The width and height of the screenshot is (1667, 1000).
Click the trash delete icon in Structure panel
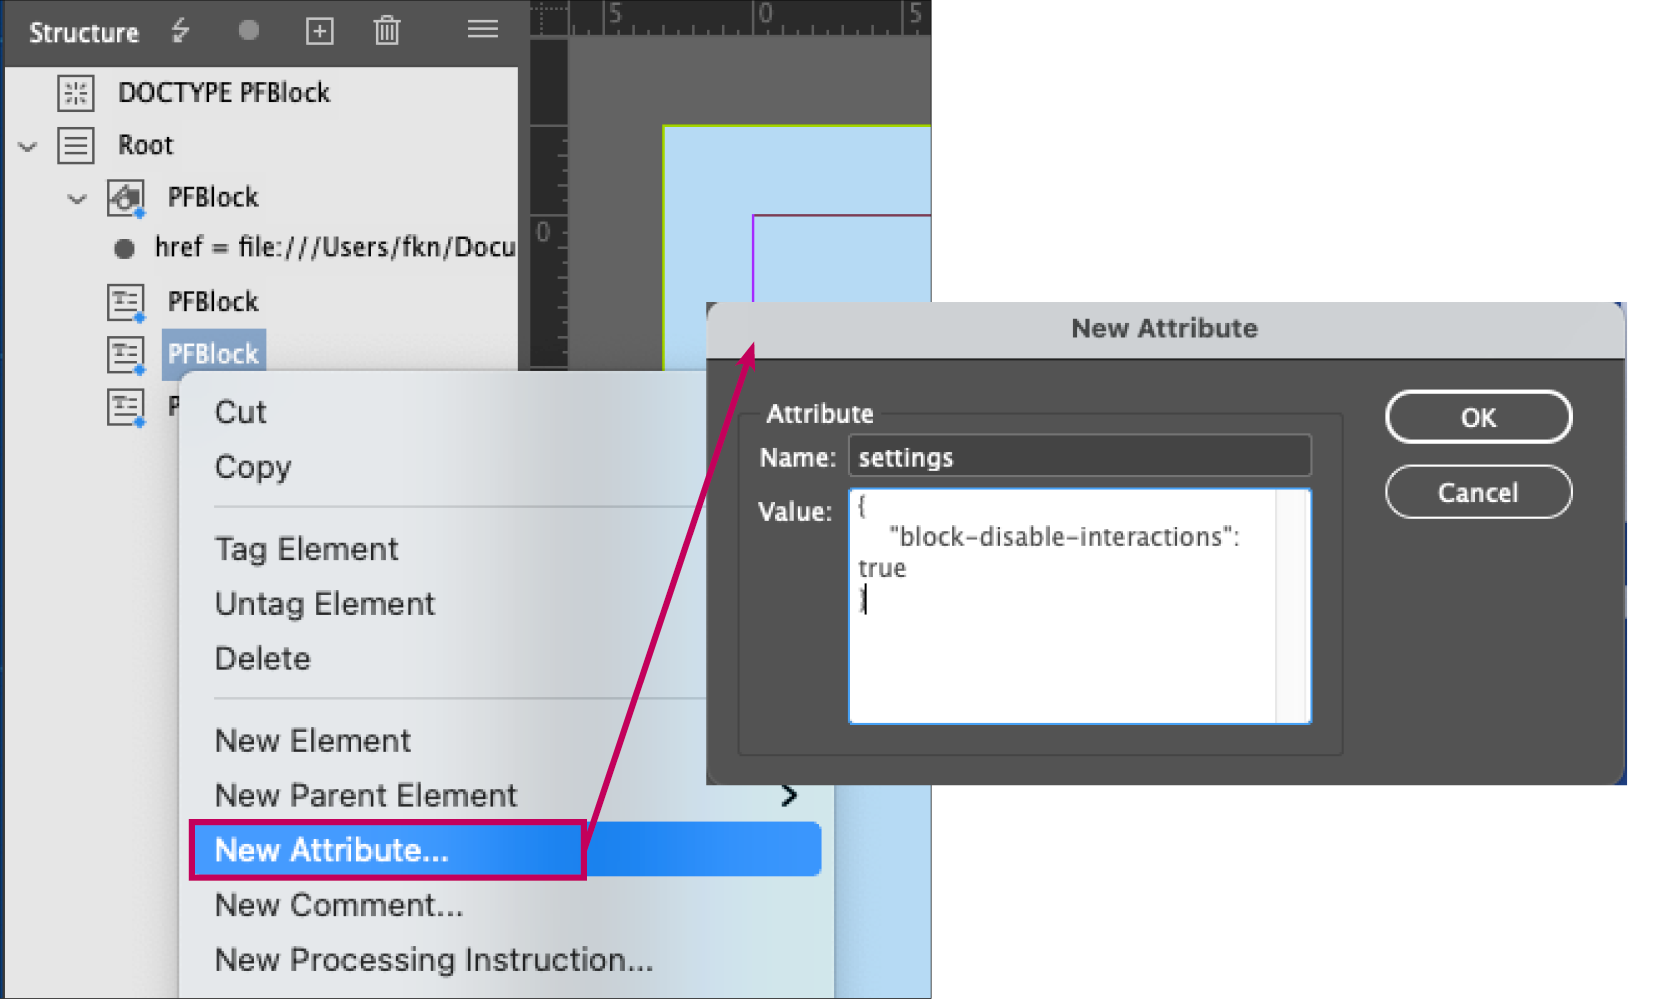click(387, 32)
